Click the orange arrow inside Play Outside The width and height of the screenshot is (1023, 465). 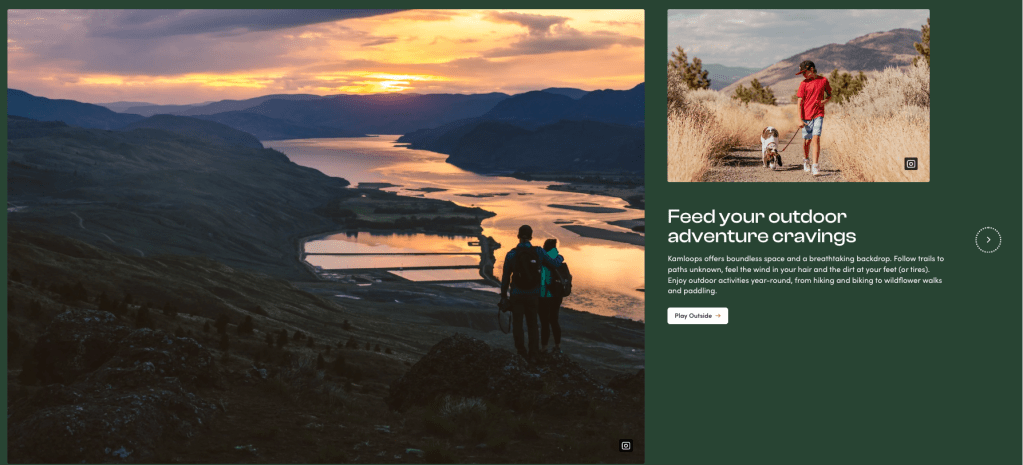click(718, 316)
